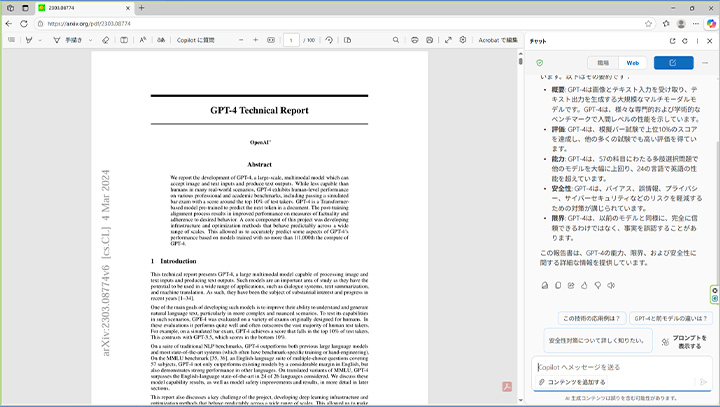
Task: Give thumbs down to the response
Action: click(597, 285)
